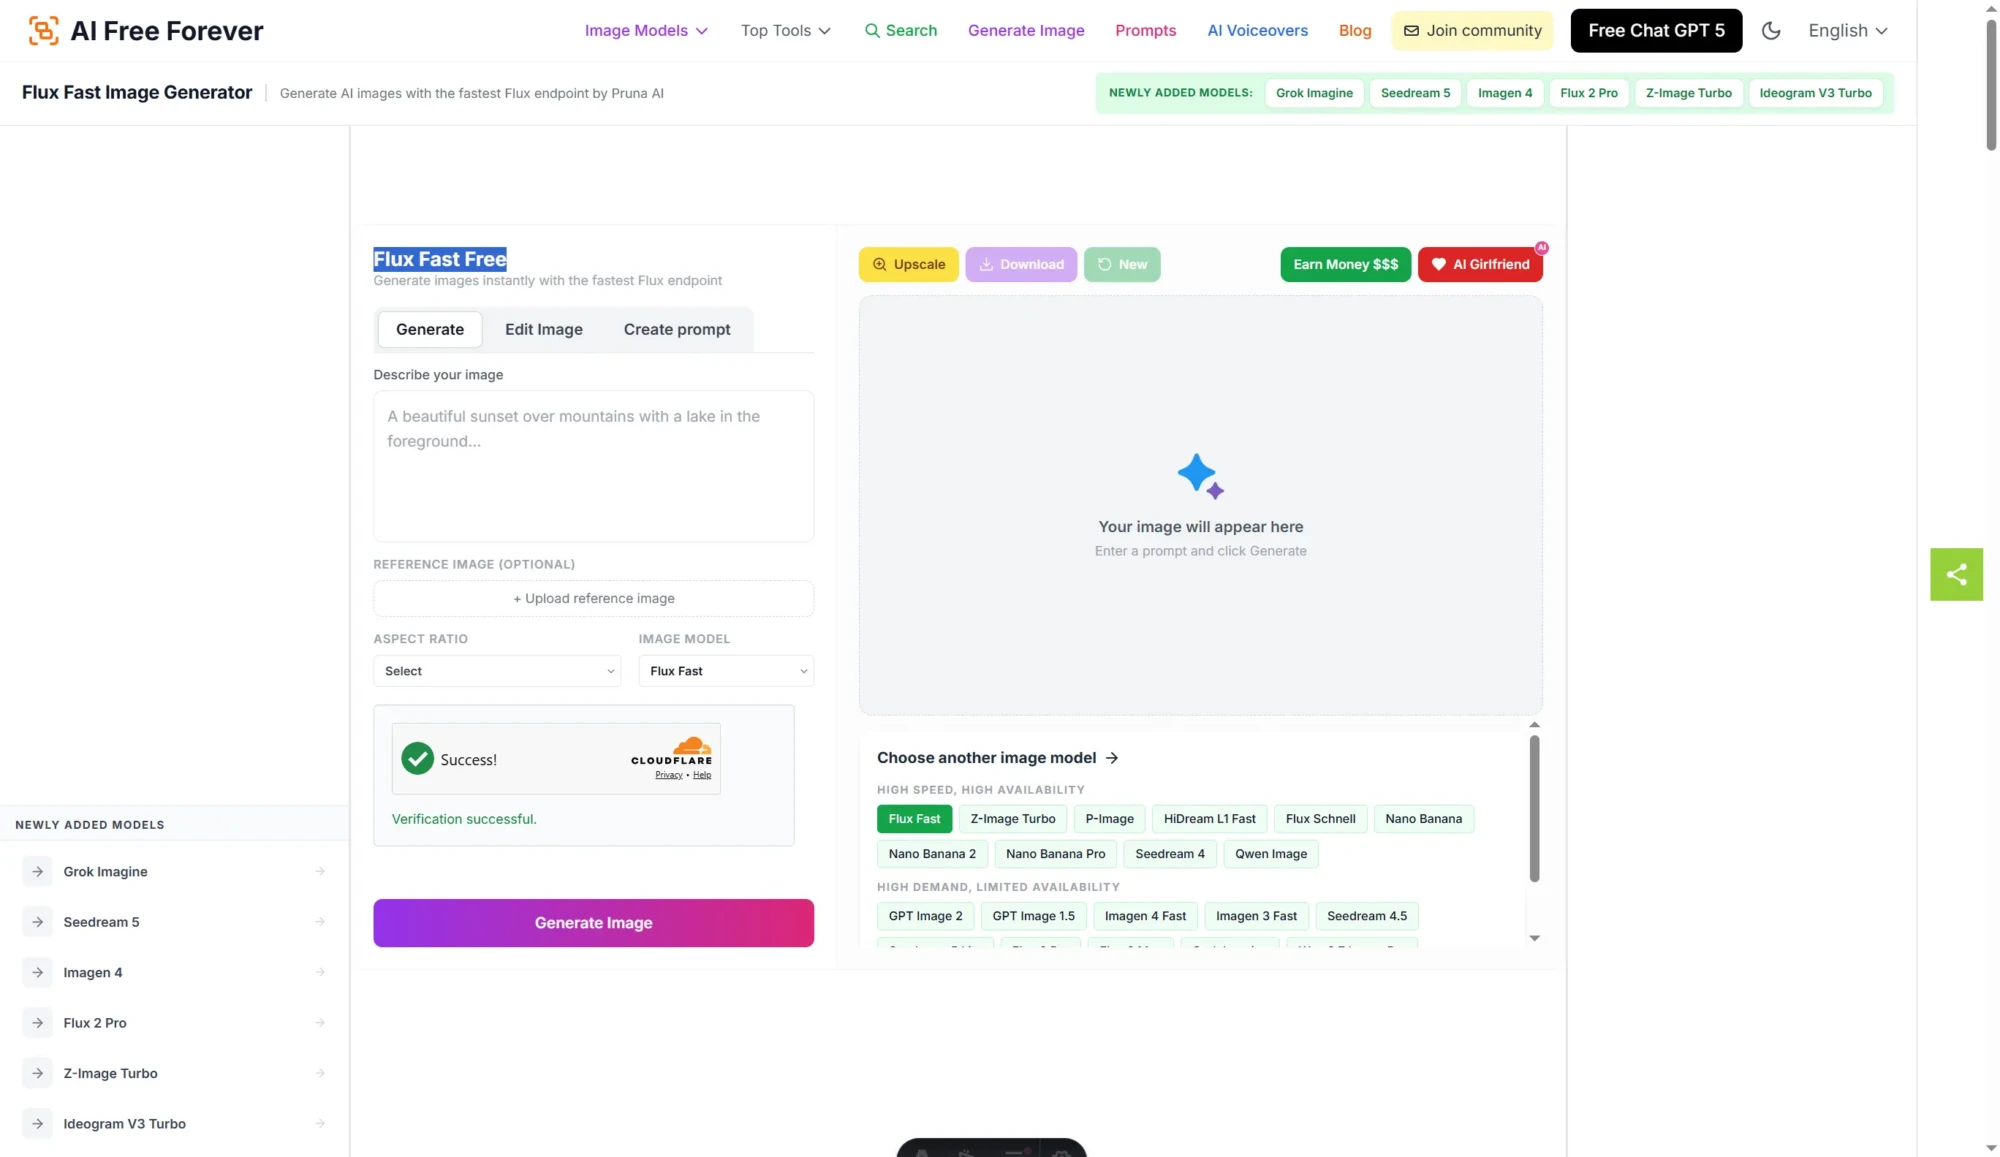The height and width of the screenshot is (1157, 2000).
Task: Click the arrow icon beside Flux 2 Pro
Action: [x=37, y=1022]
